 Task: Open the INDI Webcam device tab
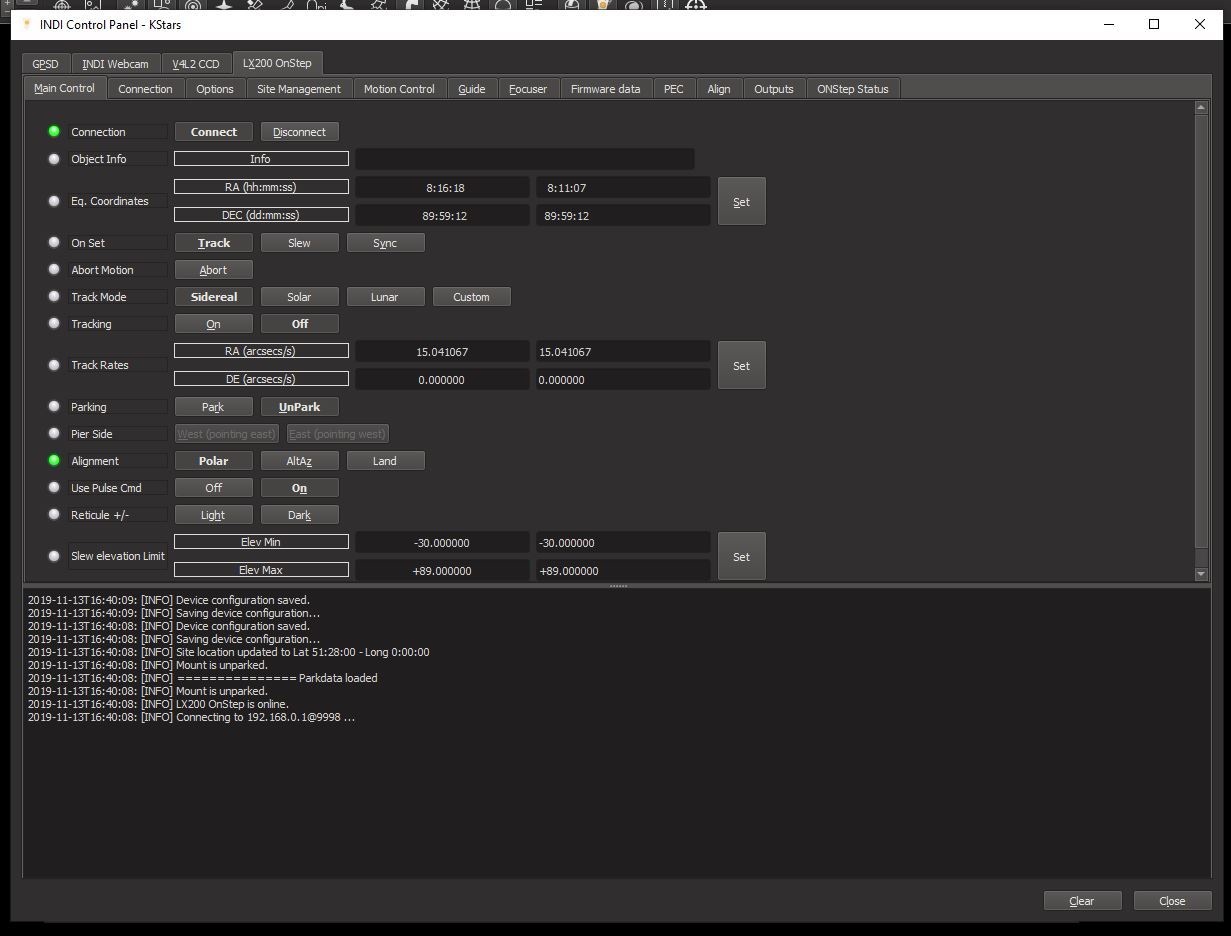[x=115, y=63]
